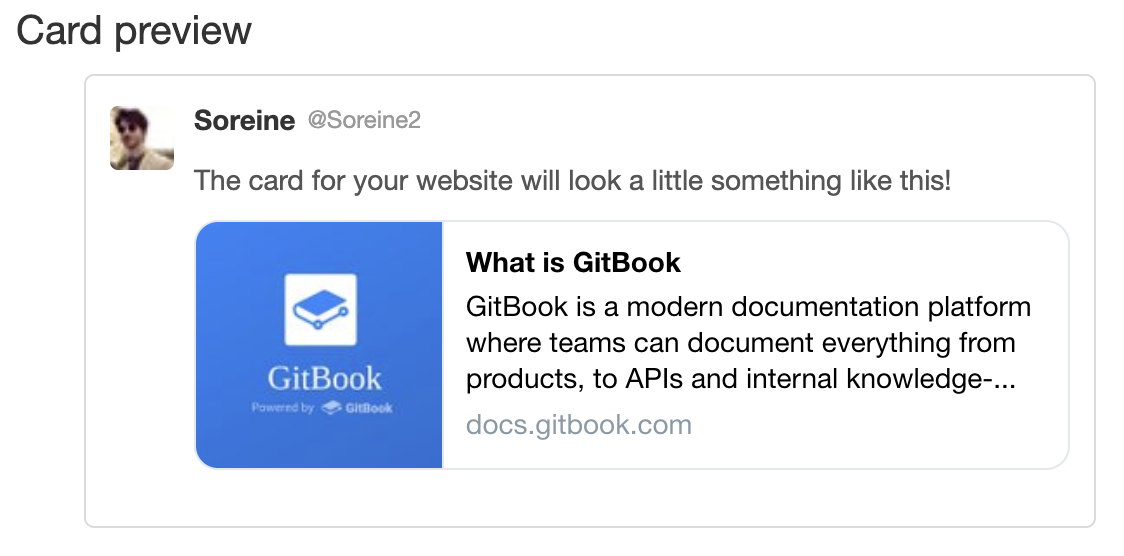This screenshot has height=556, width=1124.
Task: Open the Soreine display name link
Action: [x=244, y=120]
